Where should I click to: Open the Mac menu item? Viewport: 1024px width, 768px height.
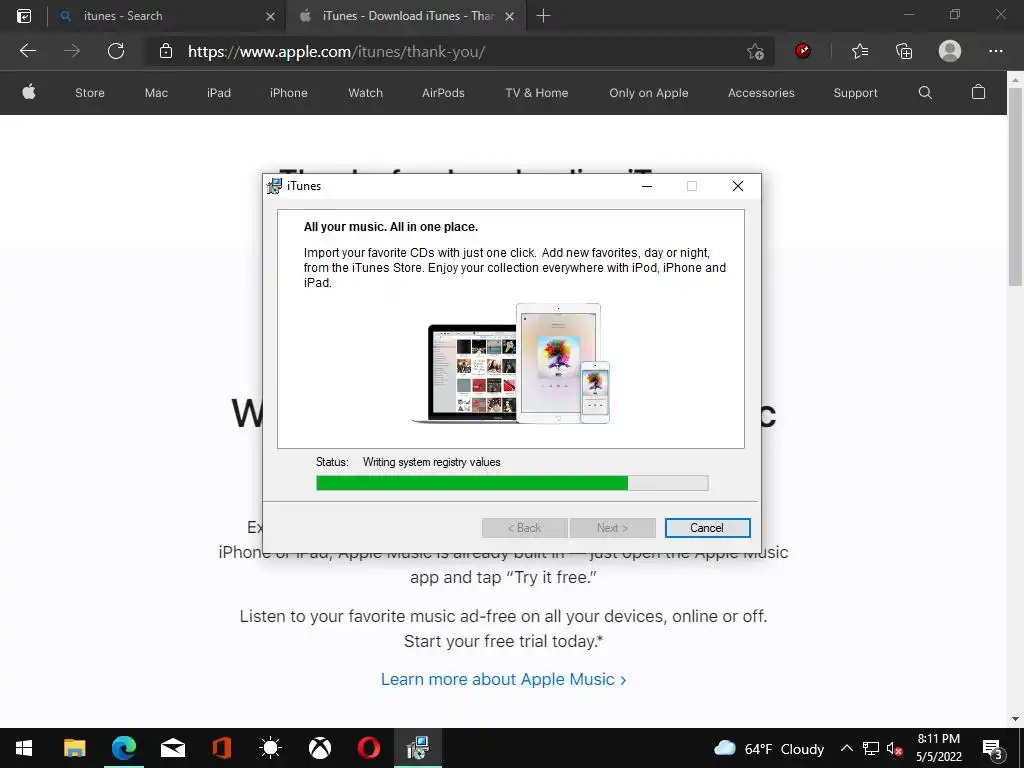coord(156,93)
